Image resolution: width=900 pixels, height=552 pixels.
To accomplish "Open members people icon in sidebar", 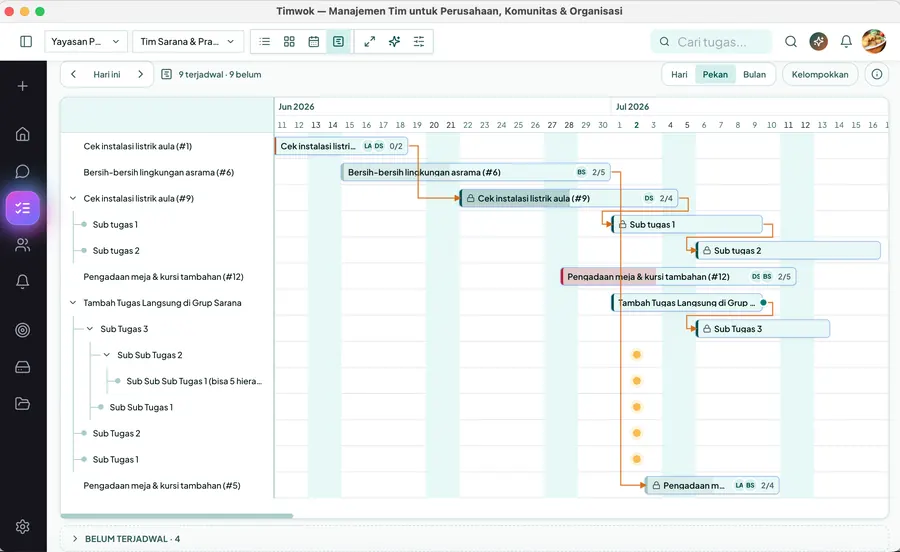I will click(x=22, y=245).
